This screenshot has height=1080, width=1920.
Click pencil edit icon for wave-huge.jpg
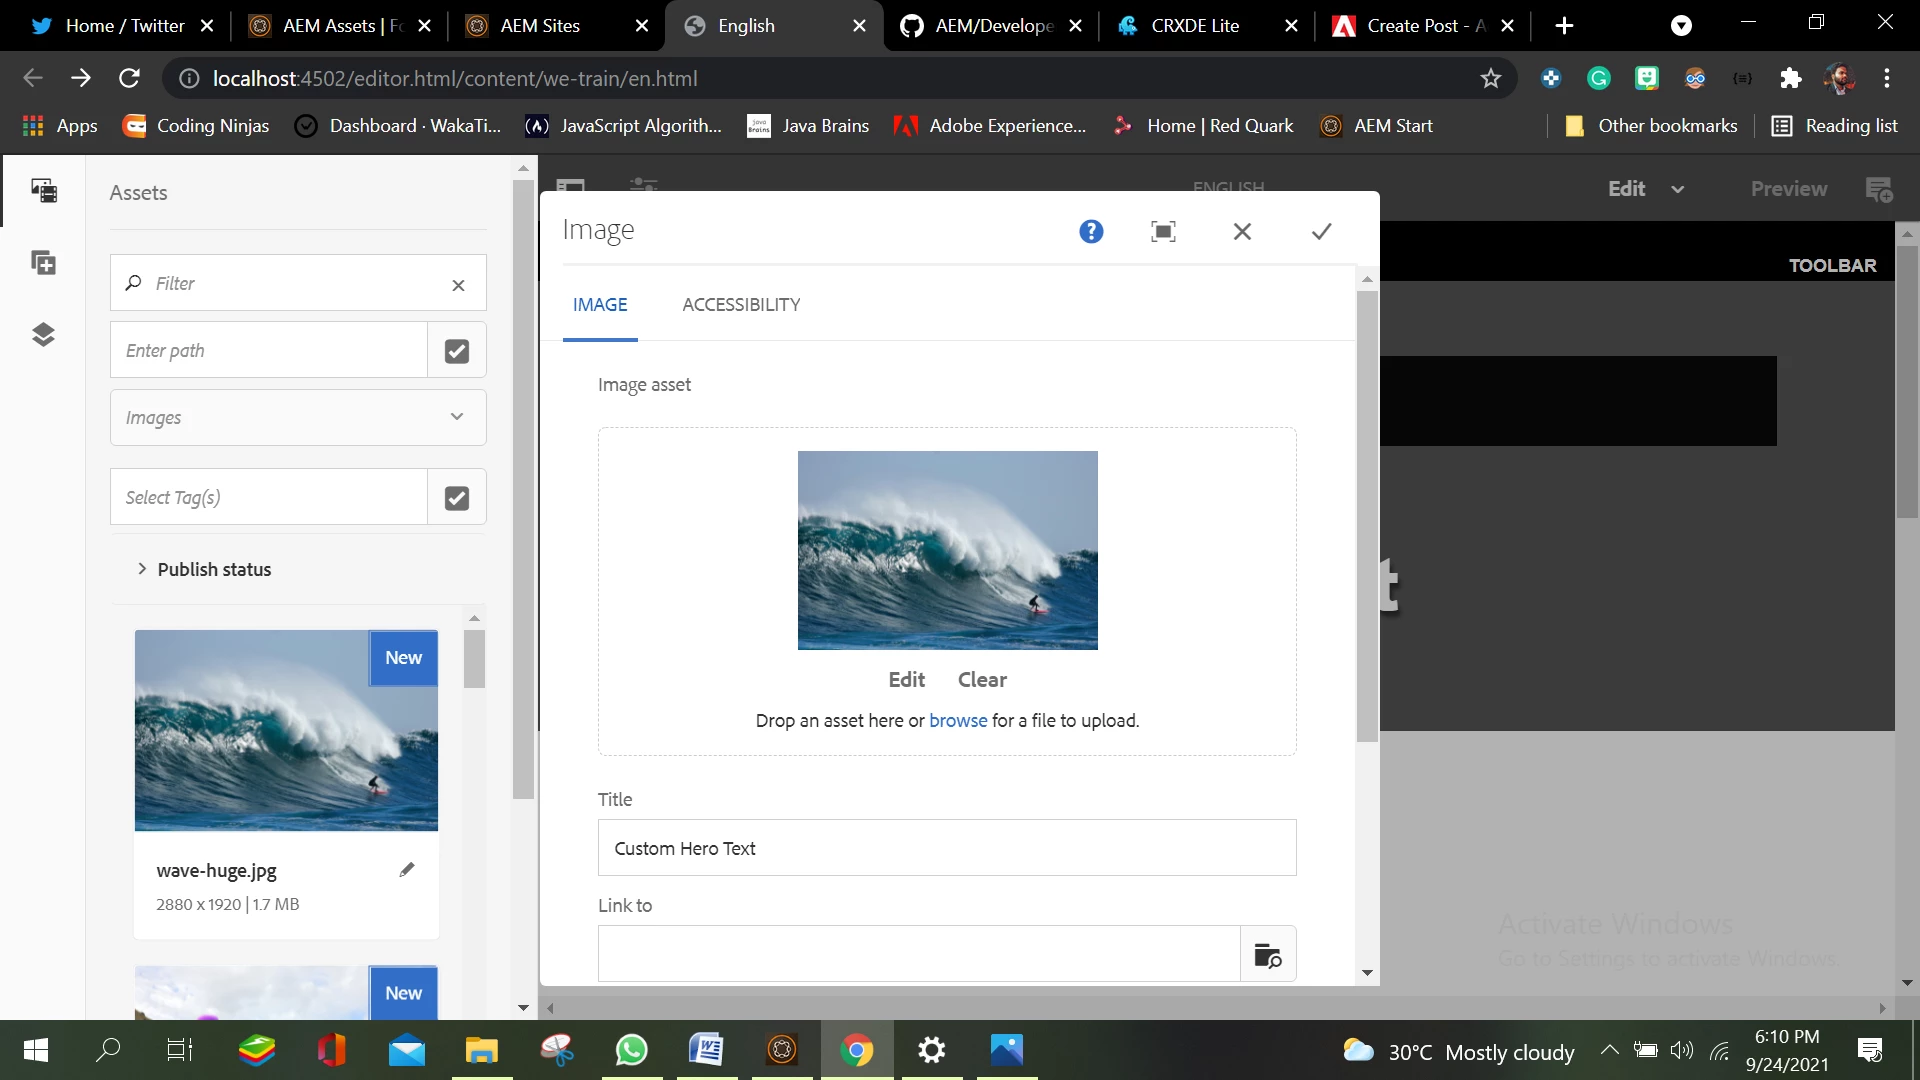tap(407, 870)
